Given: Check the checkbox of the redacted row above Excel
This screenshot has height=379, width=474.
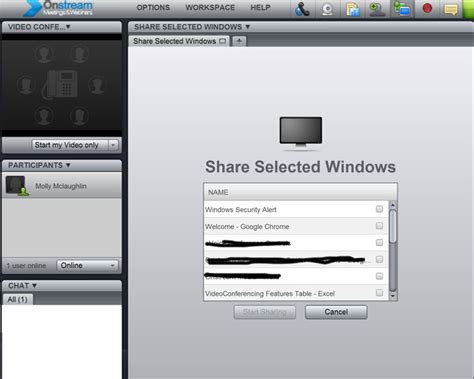Looking at the screenshot, I should coord(379,276).
